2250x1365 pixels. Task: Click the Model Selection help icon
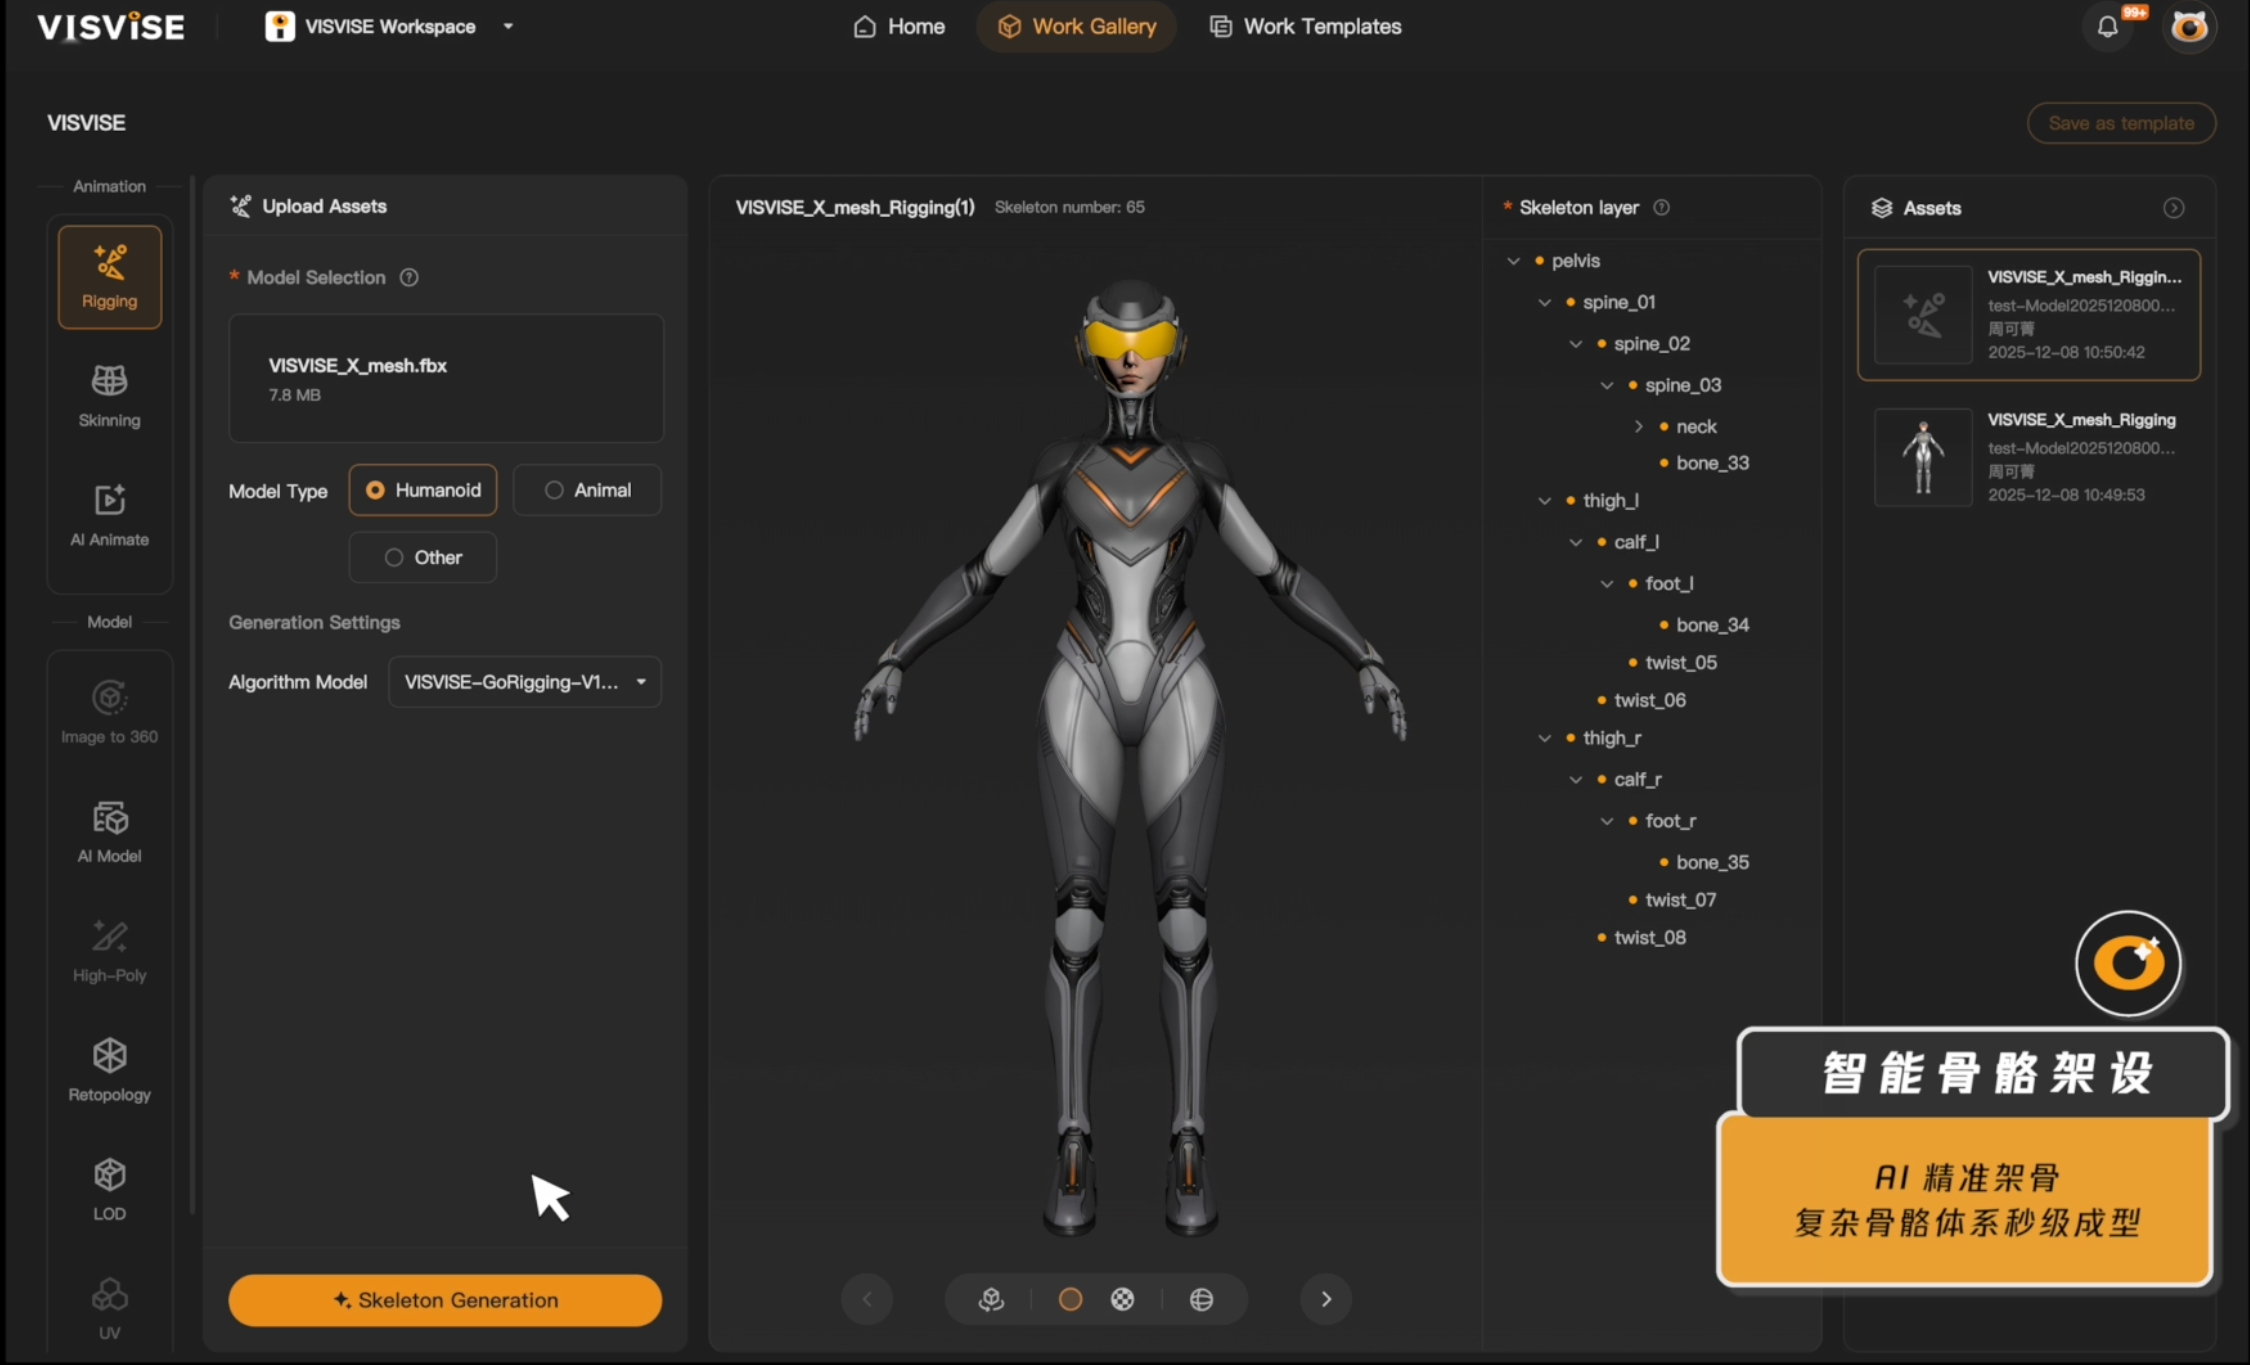[x=409, y=277]
